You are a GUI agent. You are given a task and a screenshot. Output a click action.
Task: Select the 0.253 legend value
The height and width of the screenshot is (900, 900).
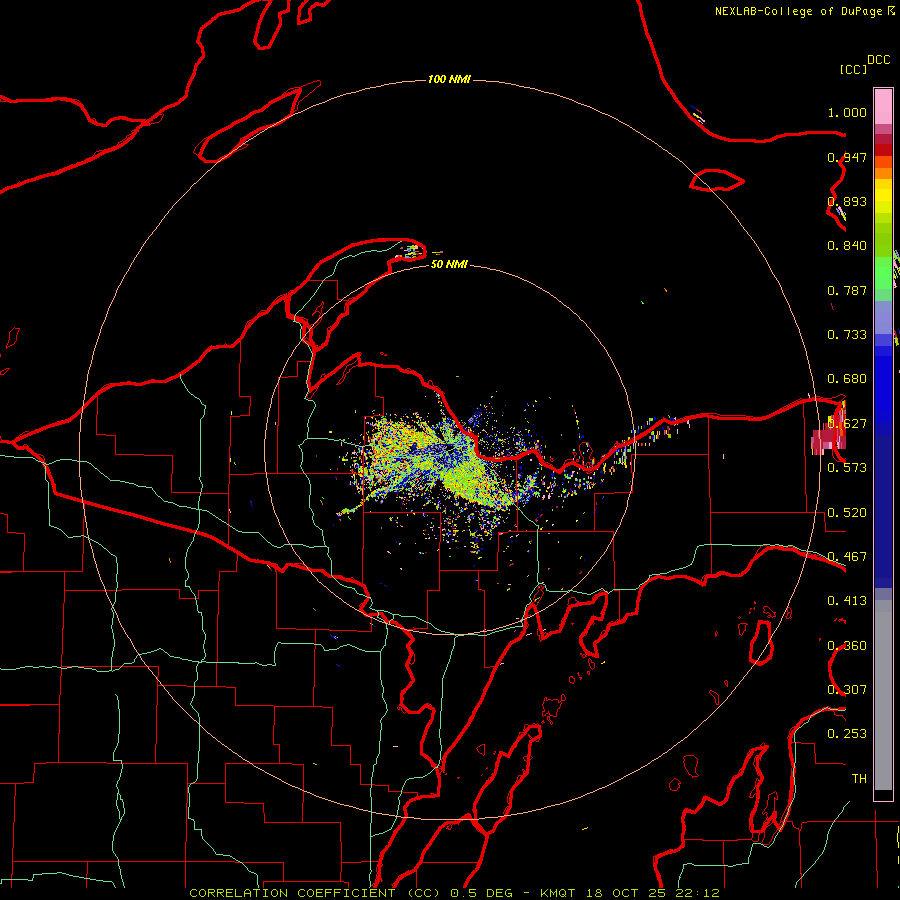(847, 734)
